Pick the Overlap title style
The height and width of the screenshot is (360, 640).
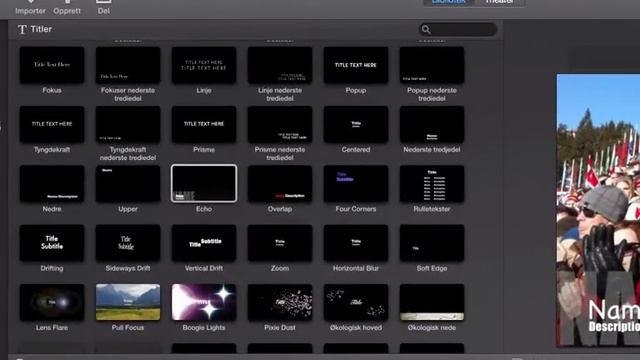(x=280, y=184)
